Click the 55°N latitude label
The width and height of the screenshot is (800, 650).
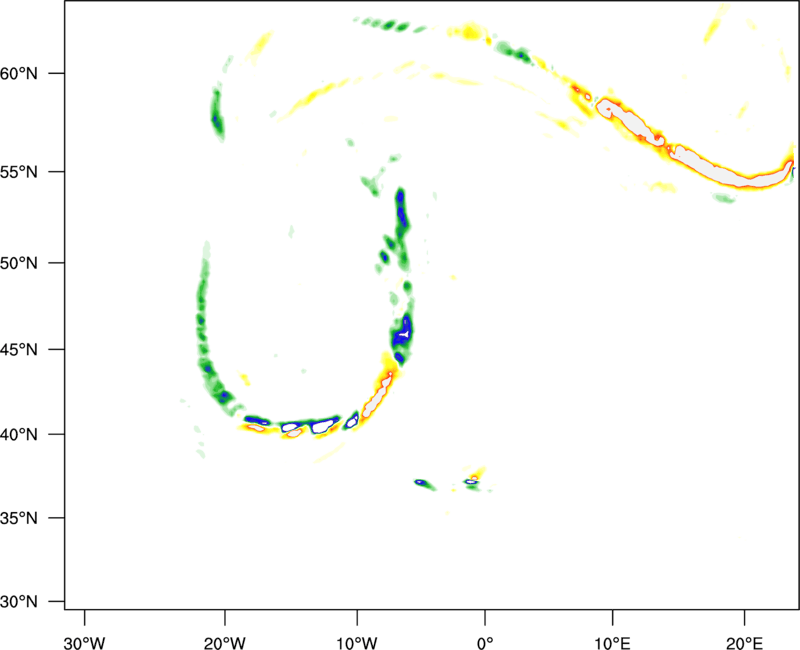point(19,172)
